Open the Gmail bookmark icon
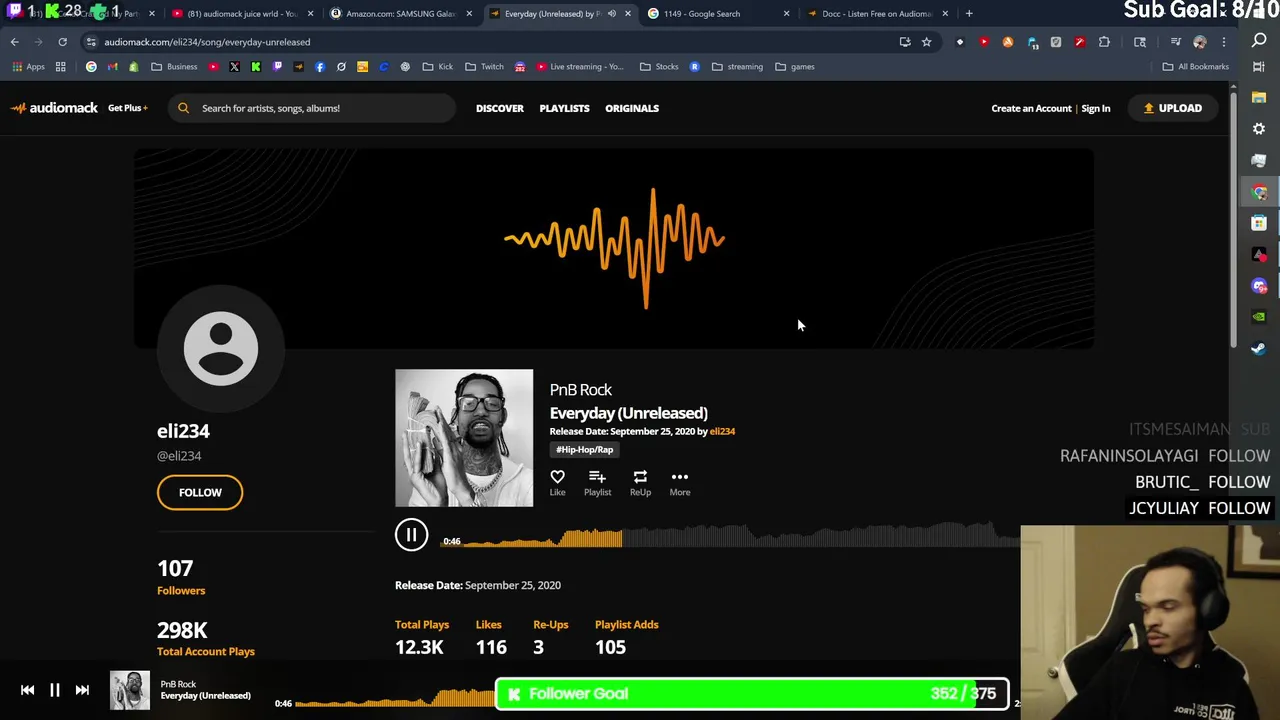The width and height of the screenshot is (1280, 720). (112, 67)
